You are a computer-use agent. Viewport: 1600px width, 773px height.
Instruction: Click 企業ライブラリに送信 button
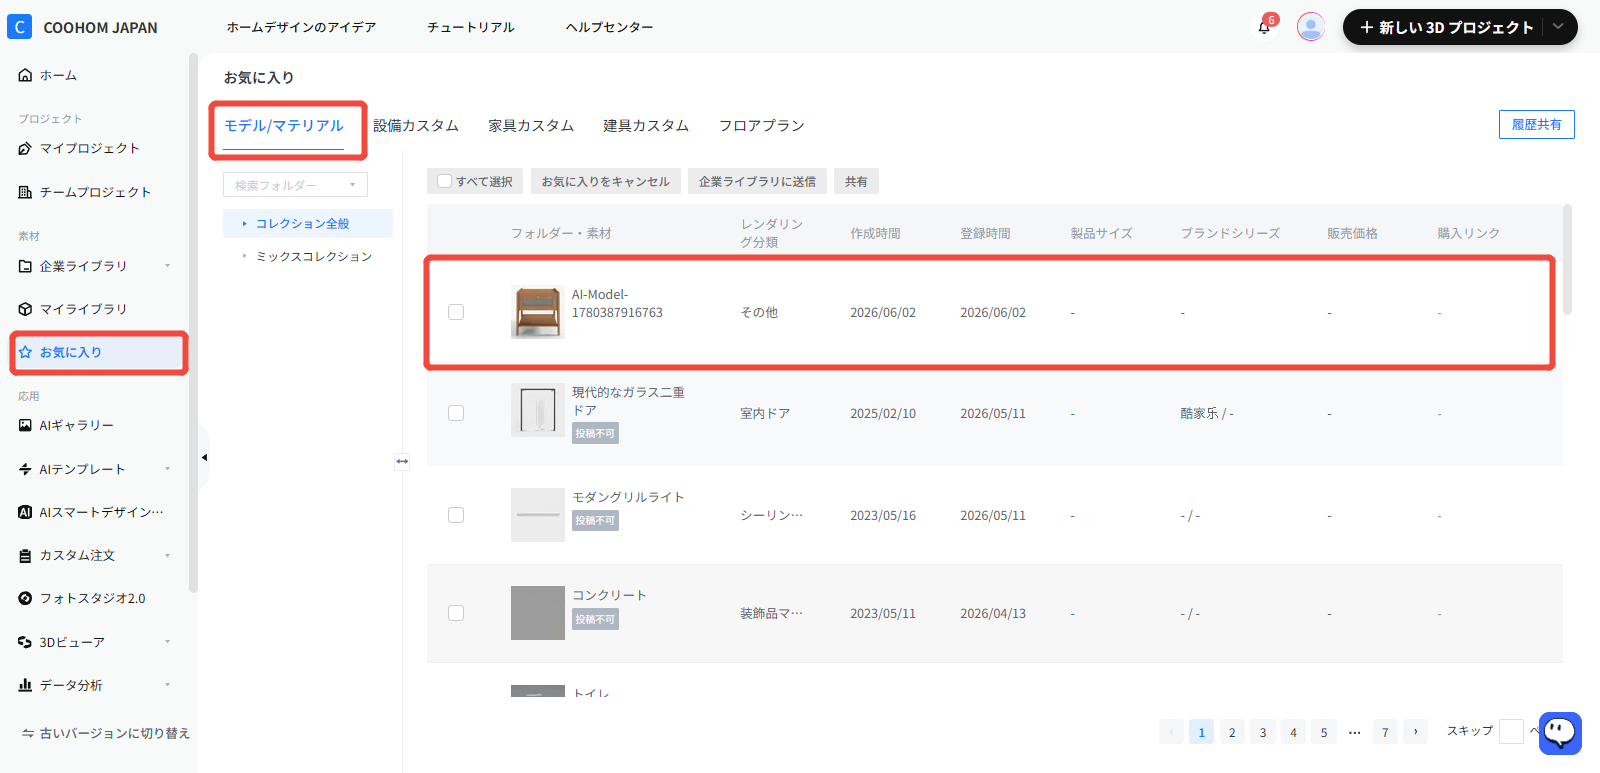[757, 181]
